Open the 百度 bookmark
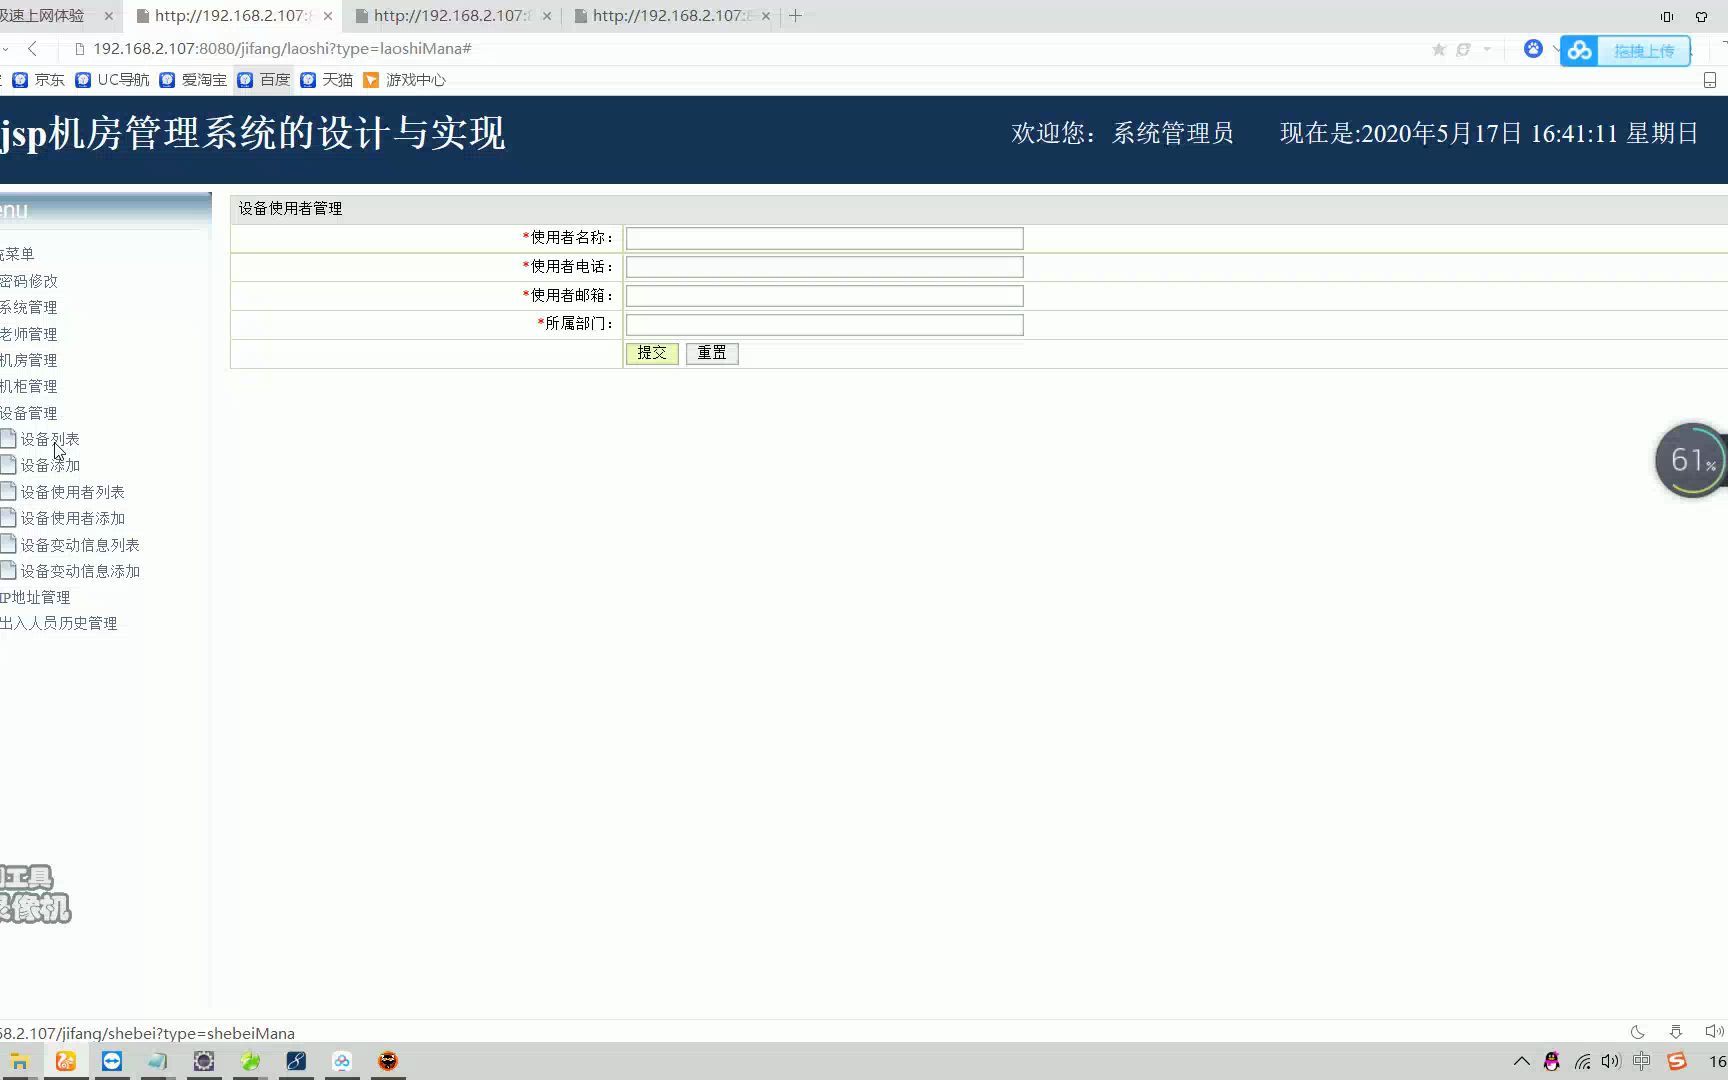The image size is (1728, 1080). click(x=272, y=79)
